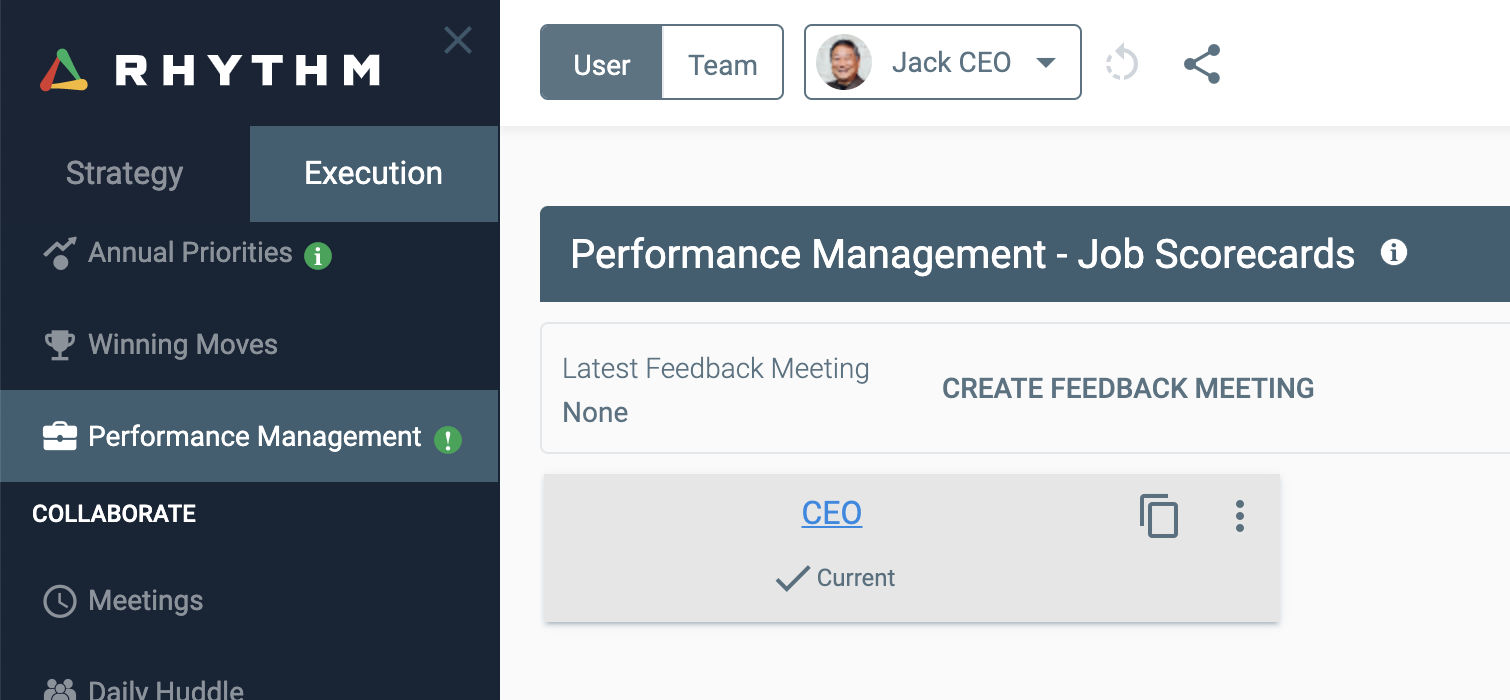
Task: Click the share icon in header
Action: pos(1202,64)
